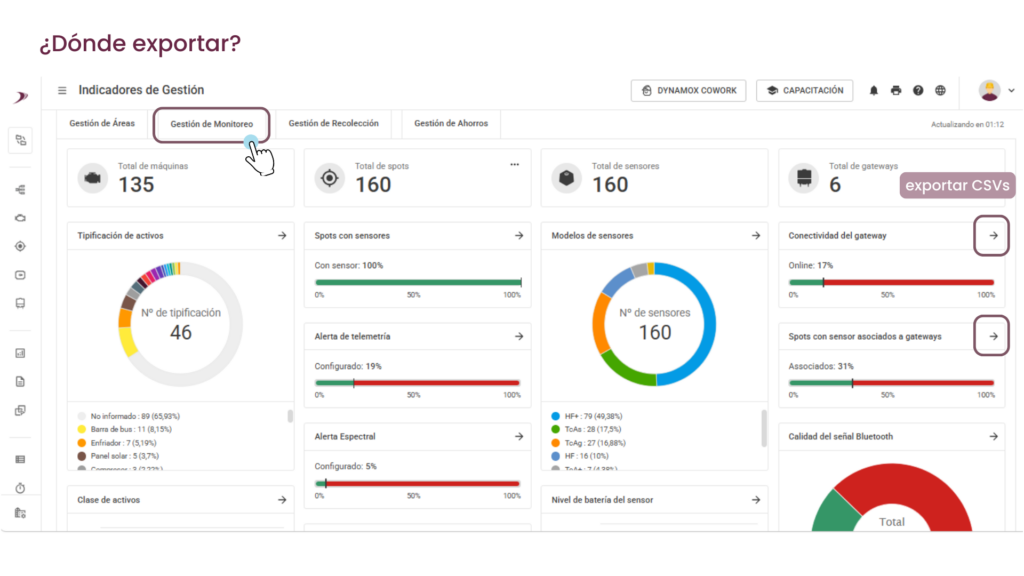The image size is (1024, 576).
Task: Select the Gestión de Monitoreo tab
Action: (212, 124)
